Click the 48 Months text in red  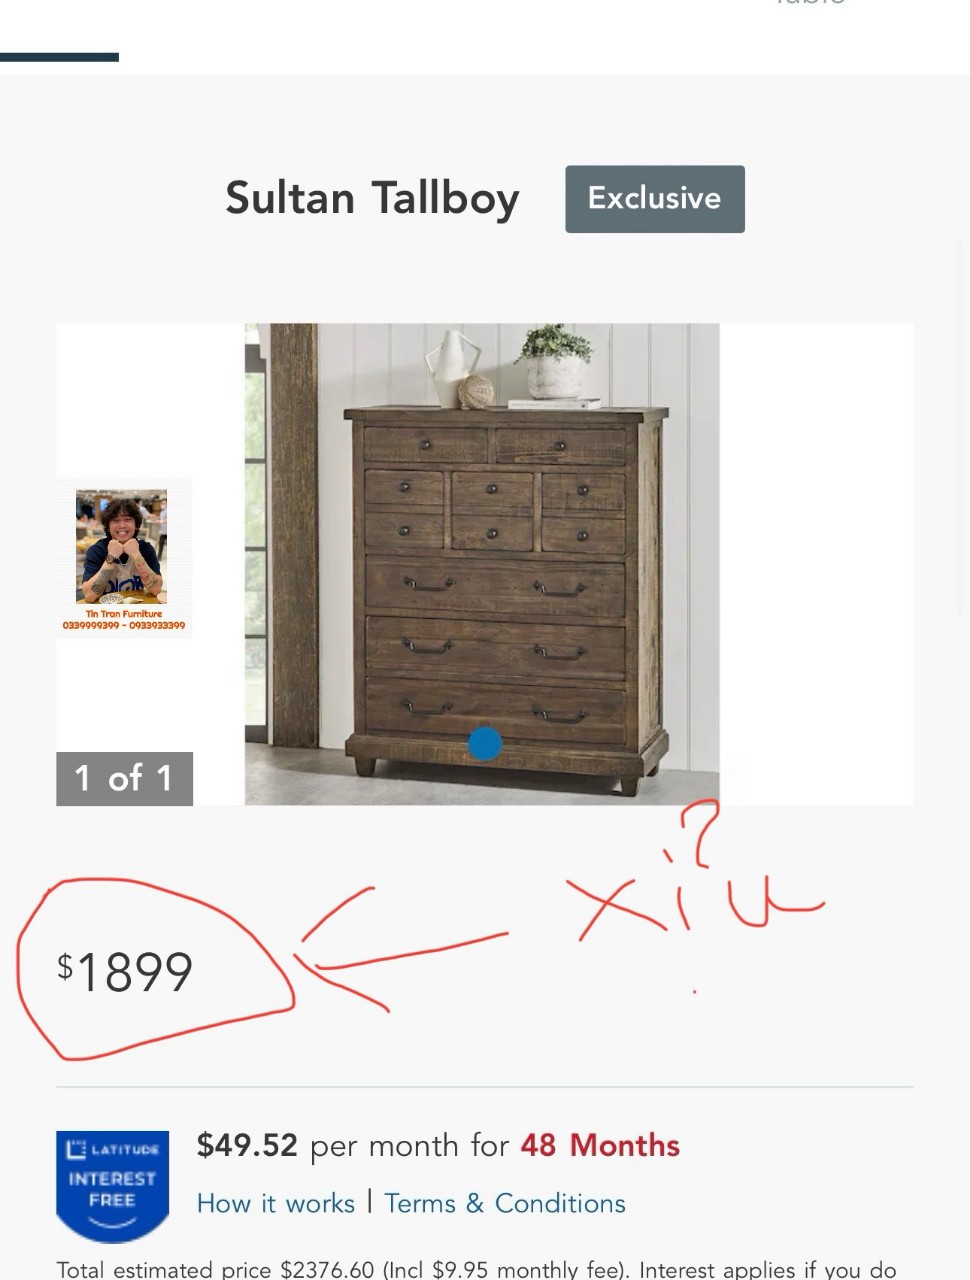tap(600, 1145)
